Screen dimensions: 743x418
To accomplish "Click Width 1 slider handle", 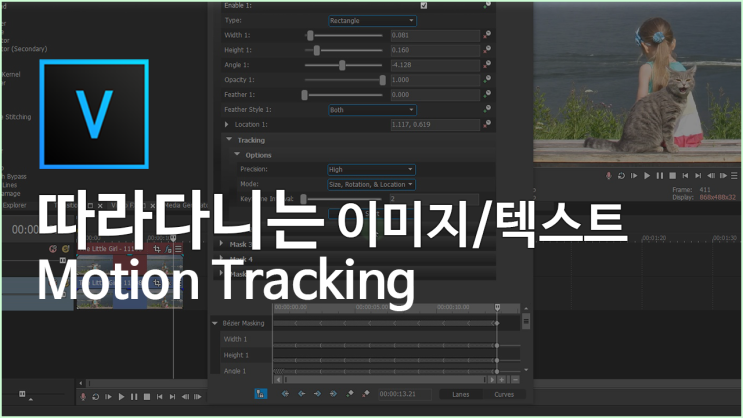I will tap(310, 36).
